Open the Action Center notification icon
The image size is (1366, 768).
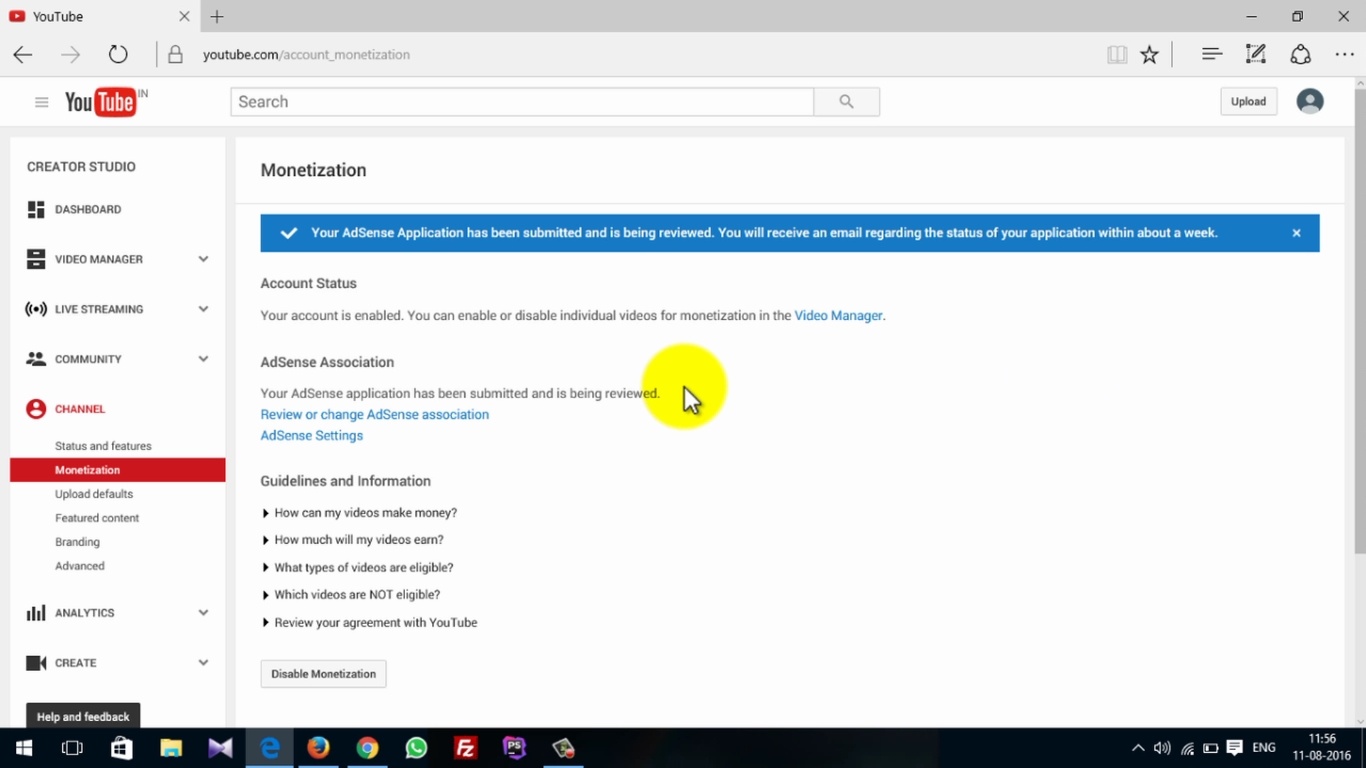(x=1235, y=748)
